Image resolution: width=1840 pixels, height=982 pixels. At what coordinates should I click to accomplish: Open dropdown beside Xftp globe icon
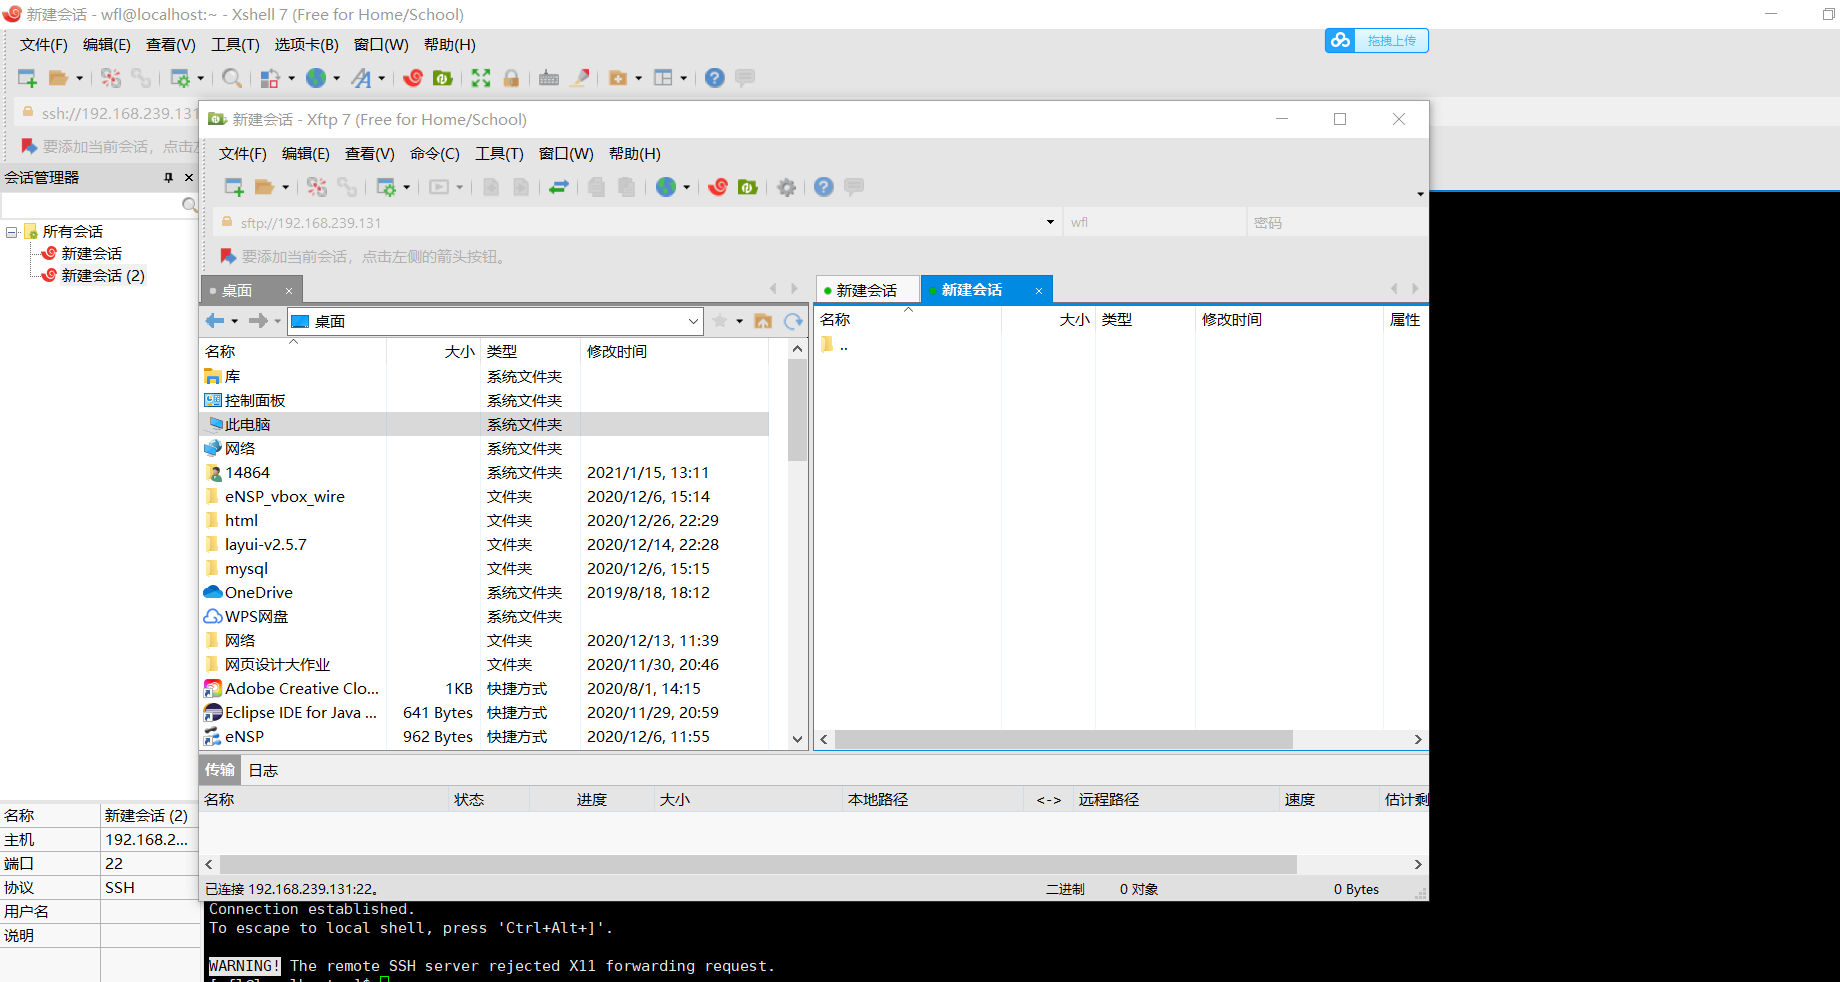(686, 187)
